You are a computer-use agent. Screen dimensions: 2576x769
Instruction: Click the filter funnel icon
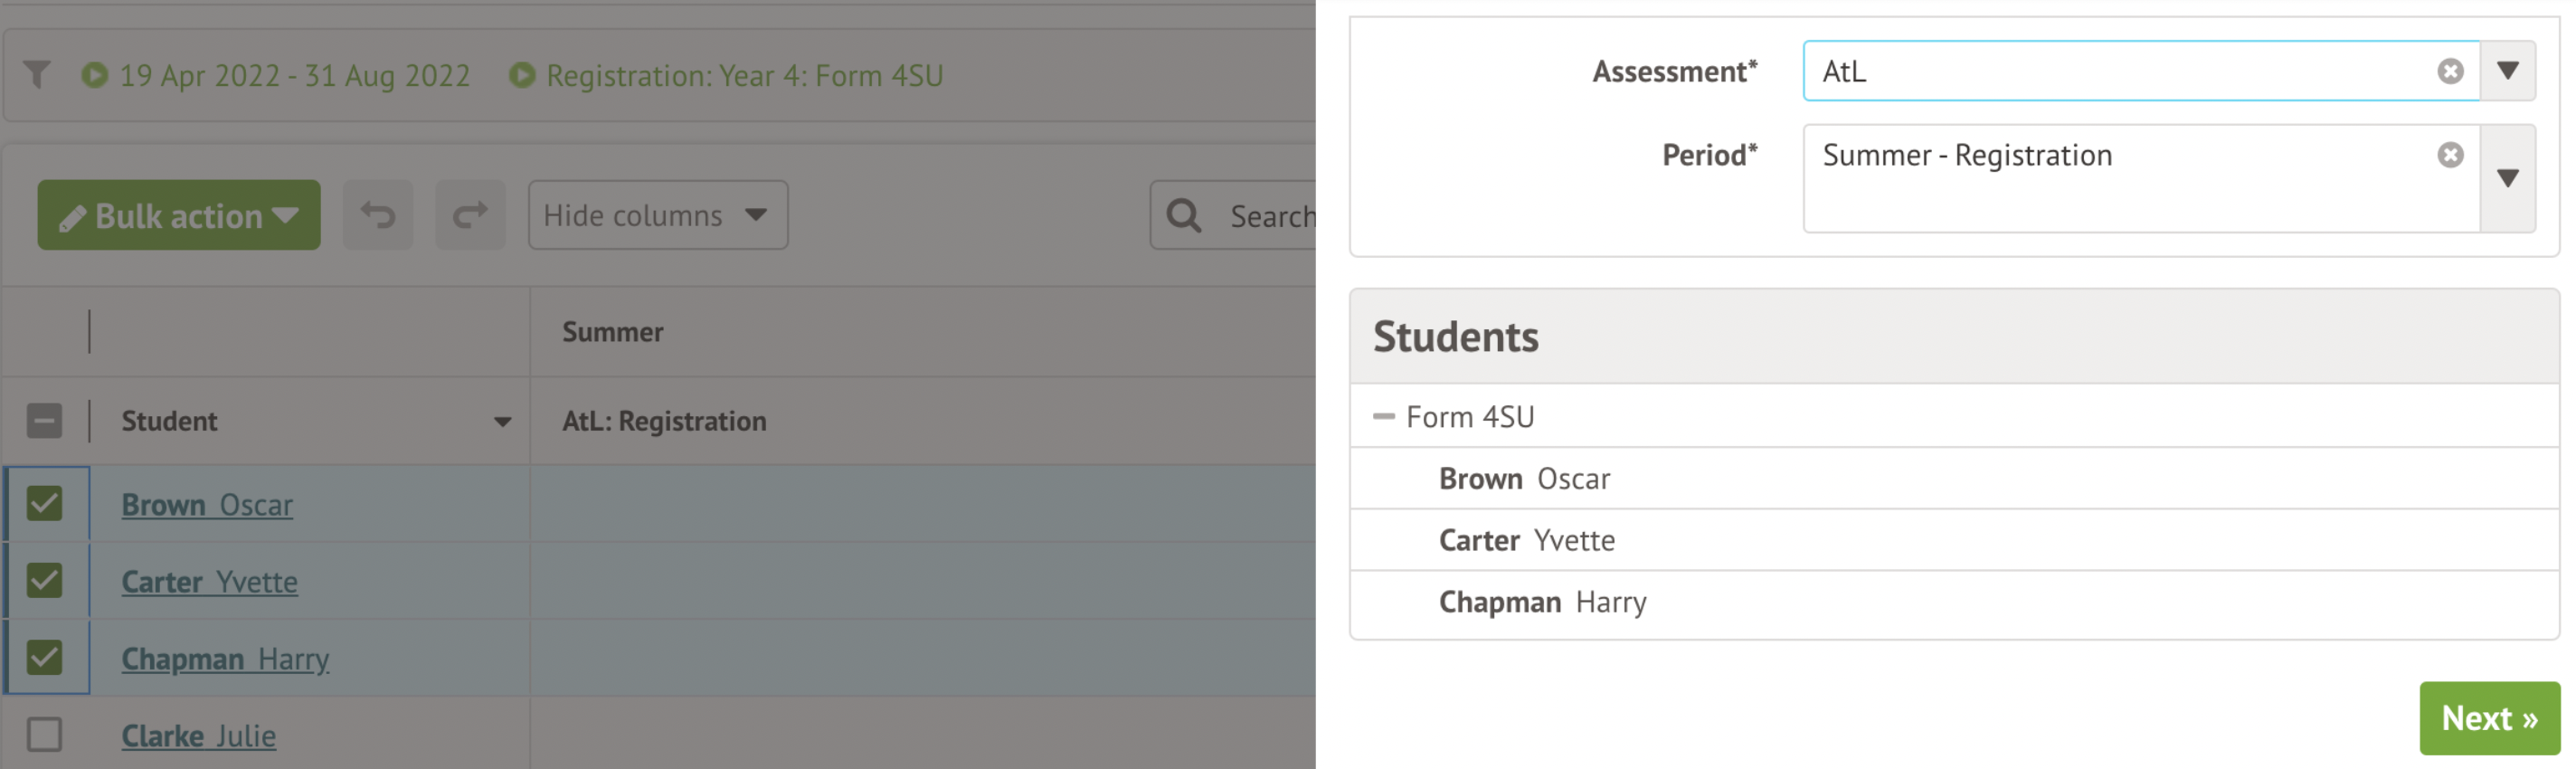[37, 75]
